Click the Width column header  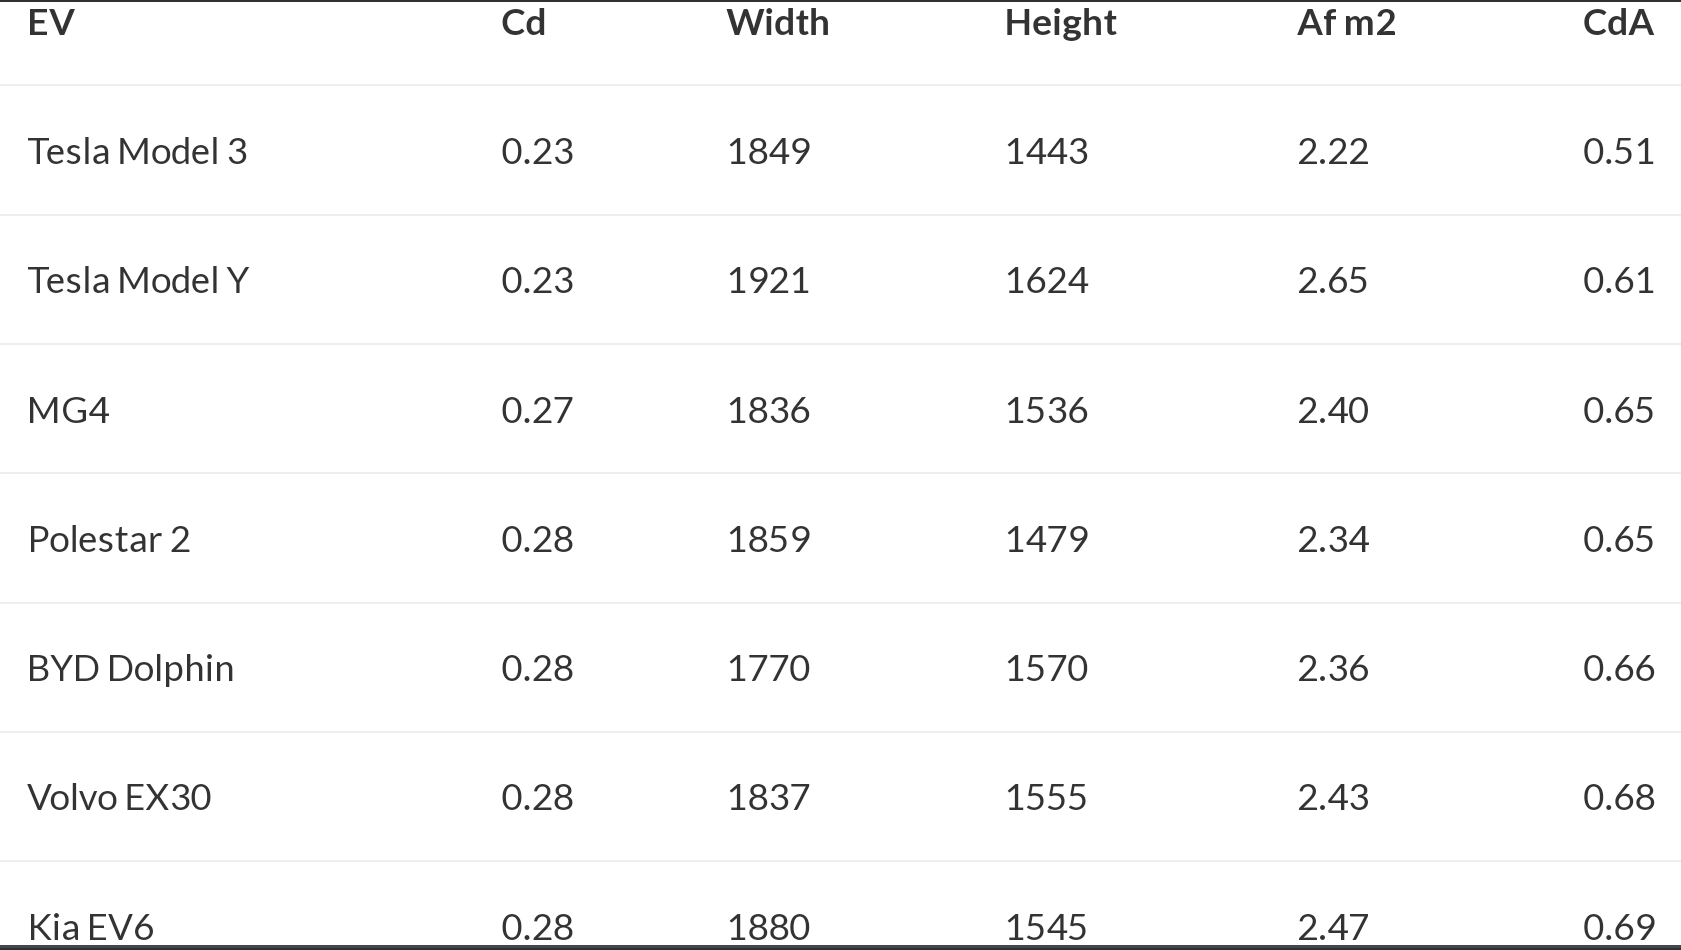tap(778, 22)
